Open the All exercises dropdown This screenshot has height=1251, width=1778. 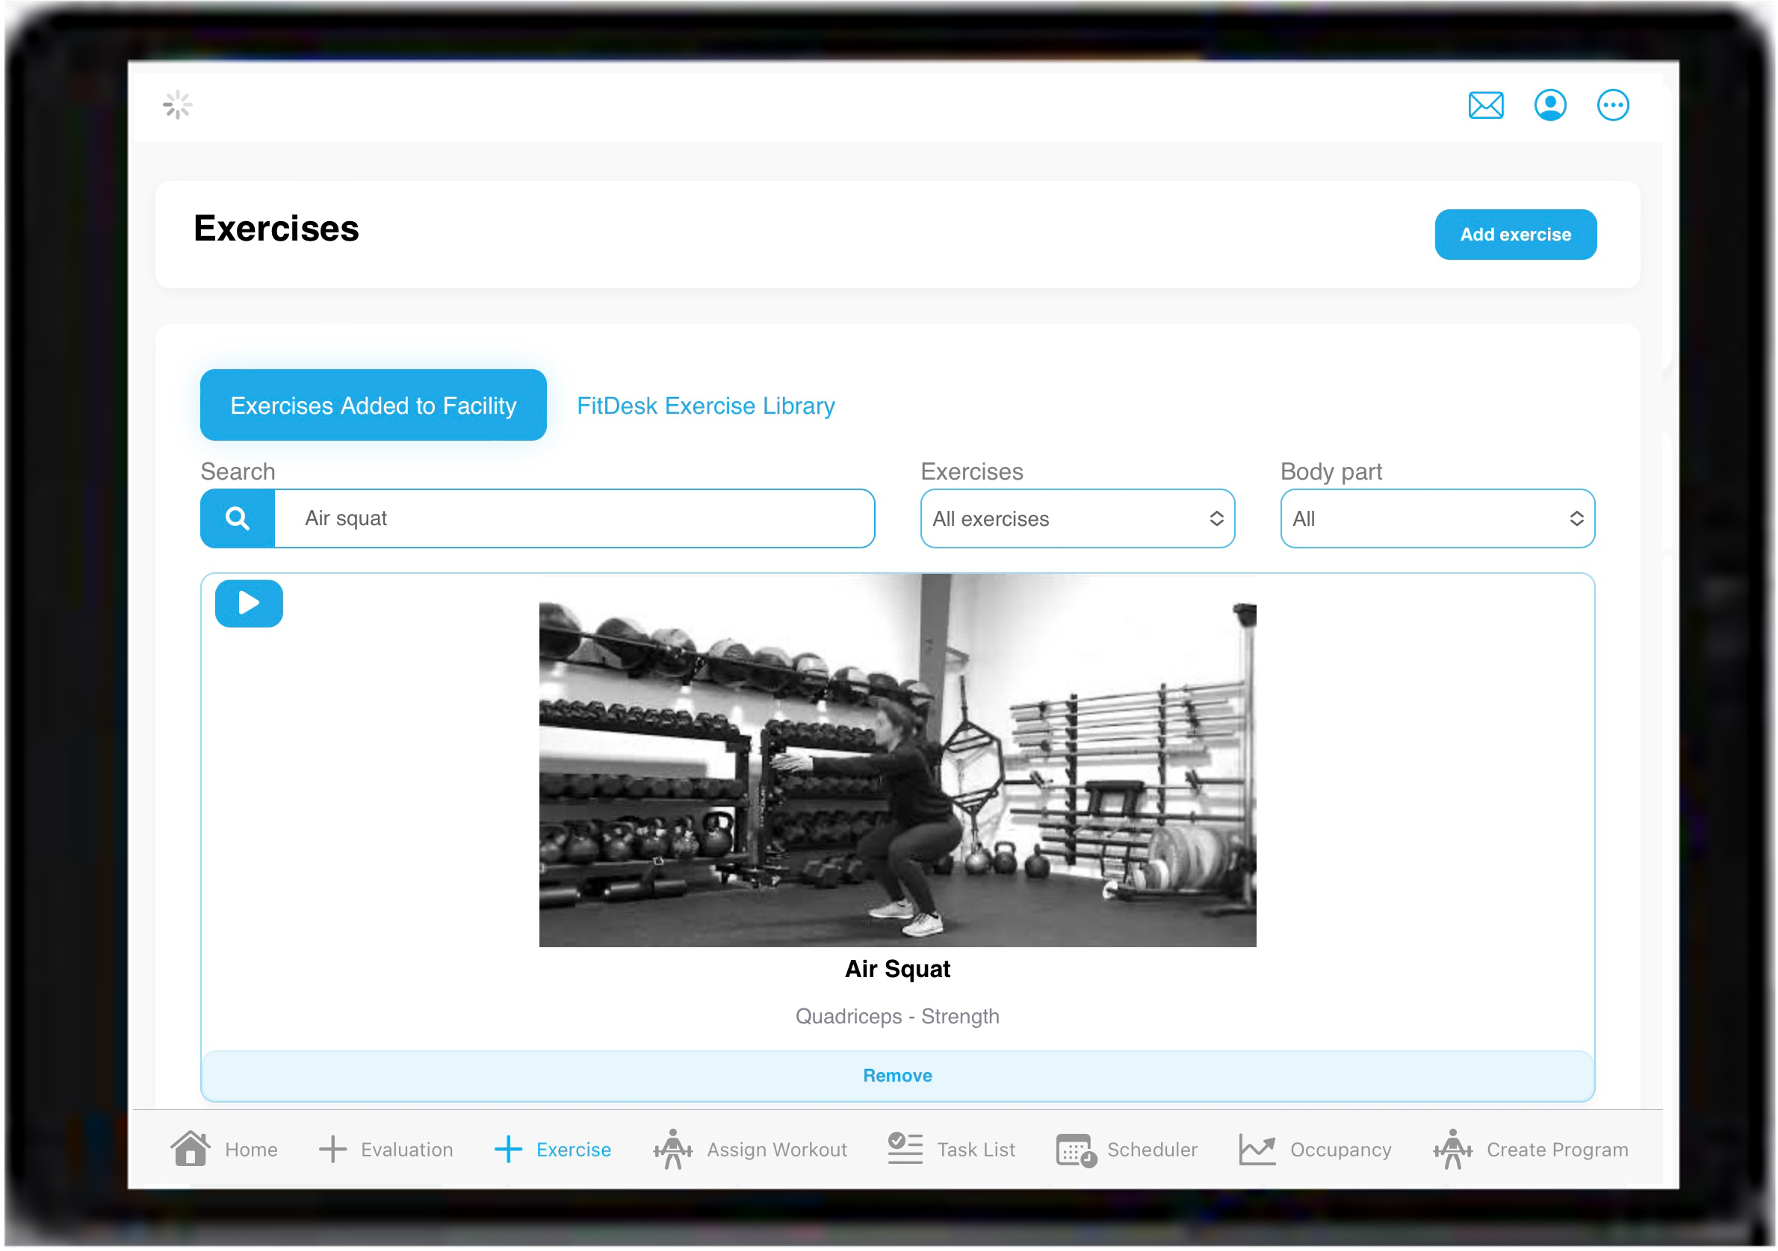point(1077,518)
